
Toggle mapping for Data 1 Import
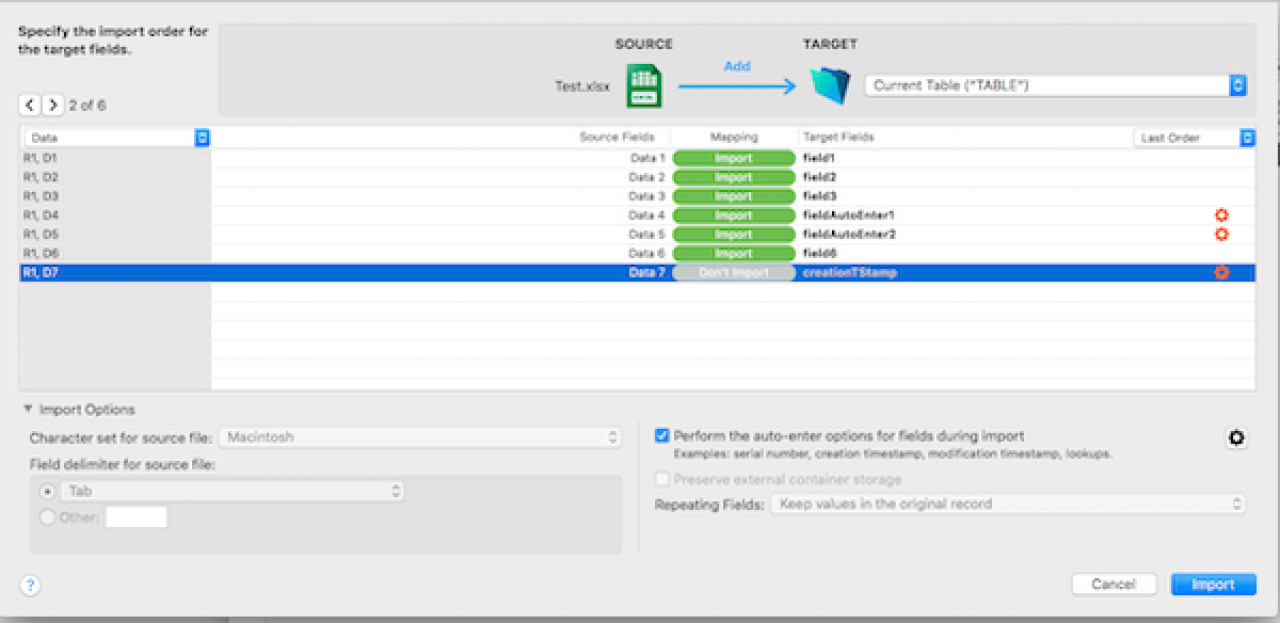[x=734, y=158]
